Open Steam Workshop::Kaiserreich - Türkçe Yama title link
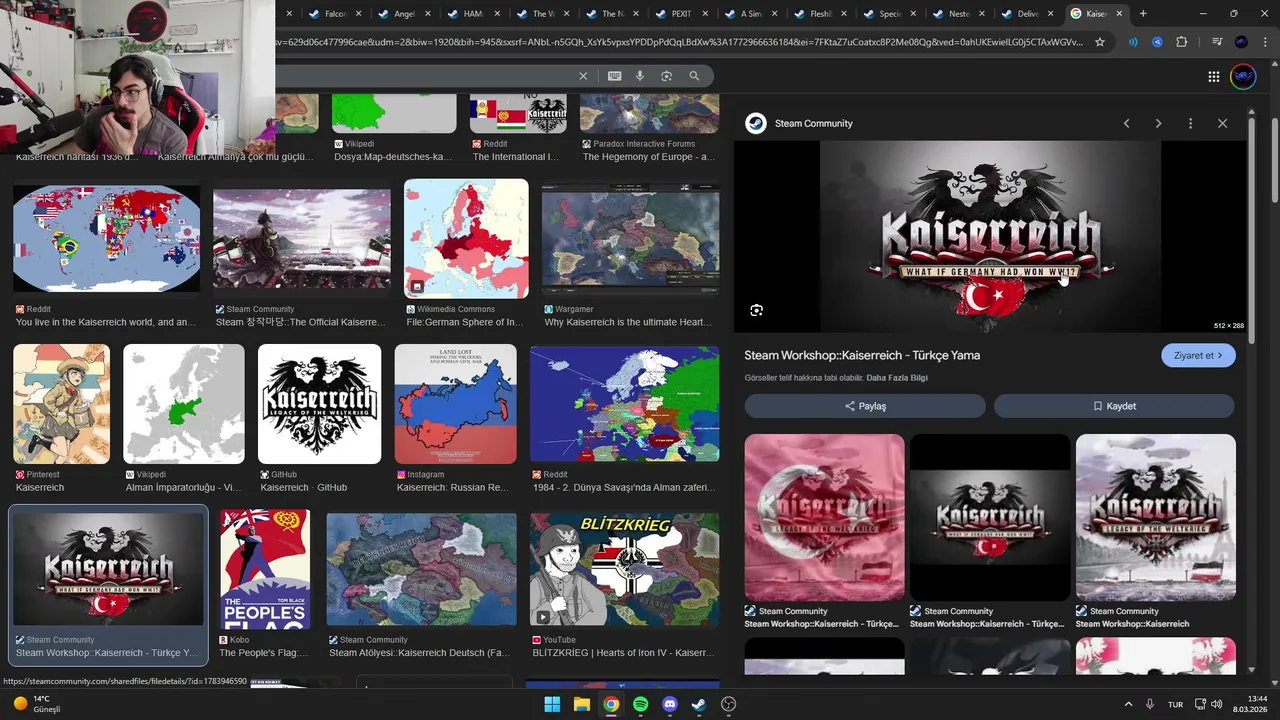 862,355
